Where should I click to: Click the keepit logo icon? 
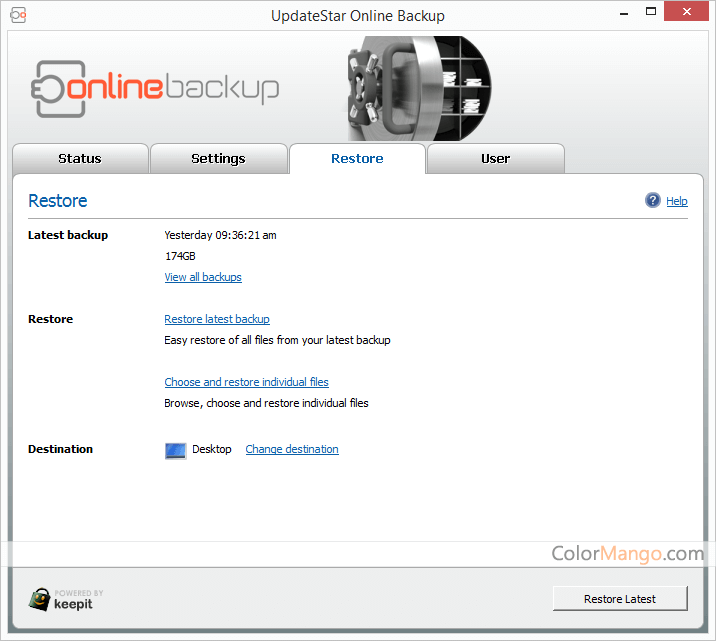40,599
